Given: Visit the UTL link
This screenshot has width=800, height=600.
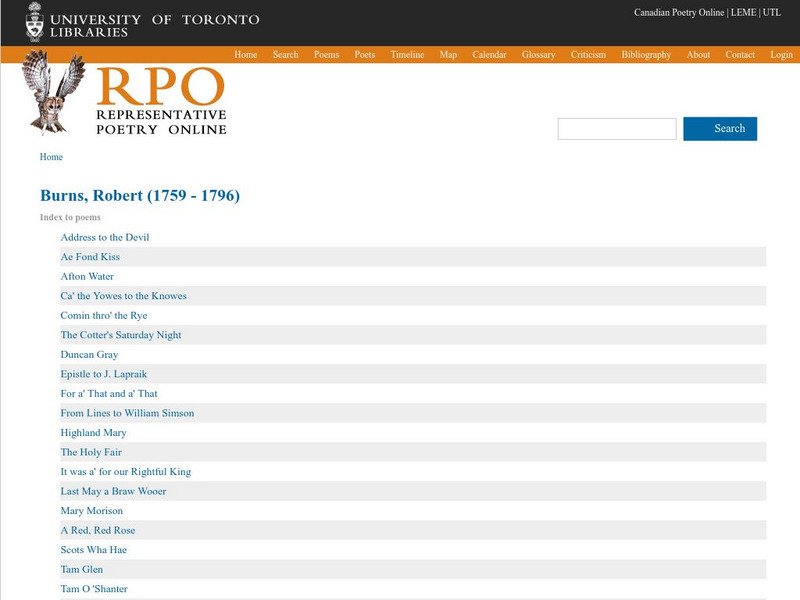Looking at the screenshot, I should 771,12.
